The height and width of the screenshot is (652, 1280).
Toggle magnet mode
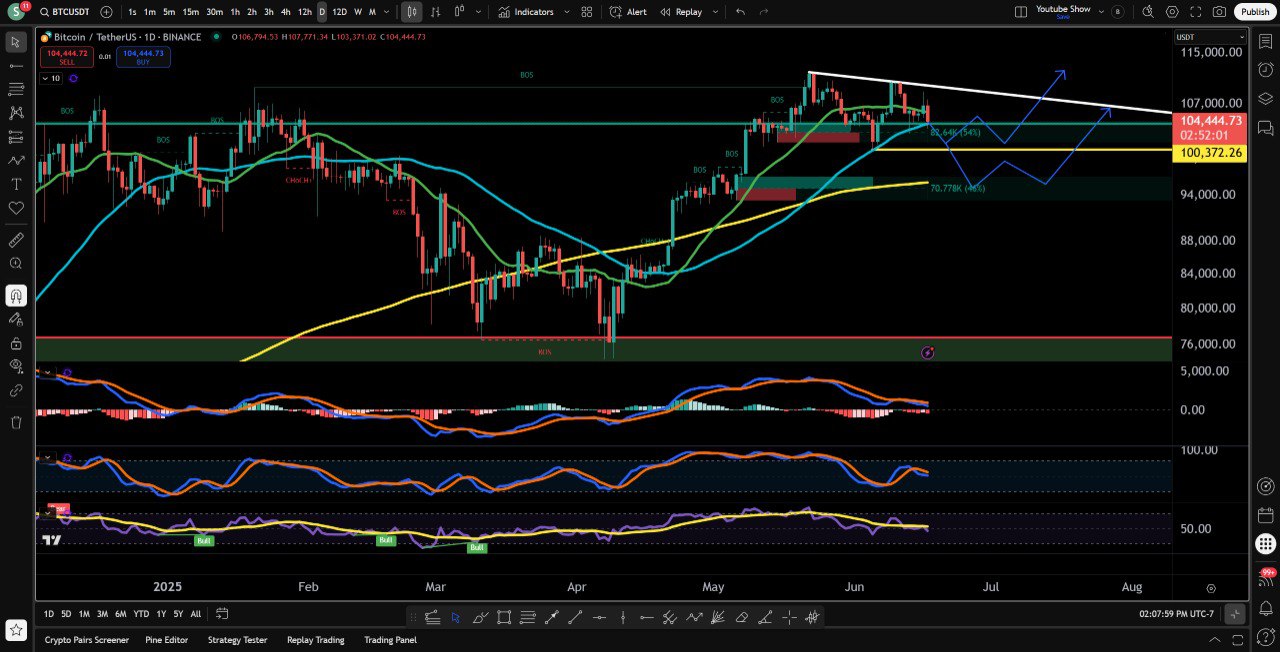16,295
